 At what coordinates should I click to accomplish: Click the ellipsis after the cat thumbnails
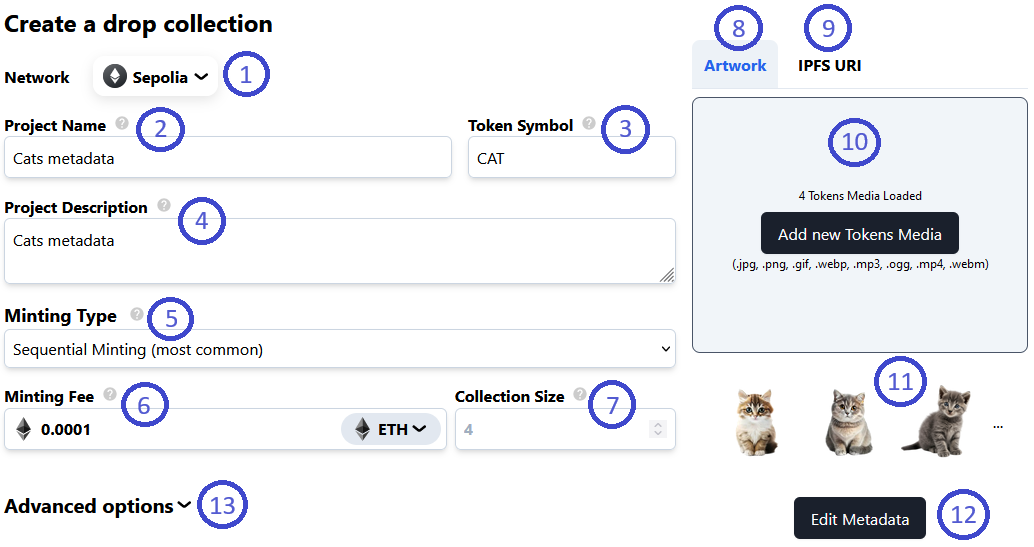coord(997,426)
